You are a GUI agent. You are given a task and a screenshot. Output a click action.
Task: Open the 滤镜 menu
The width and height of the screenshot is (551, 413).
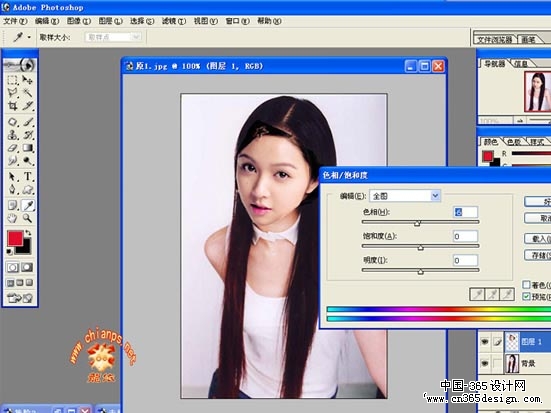[174, 21]
